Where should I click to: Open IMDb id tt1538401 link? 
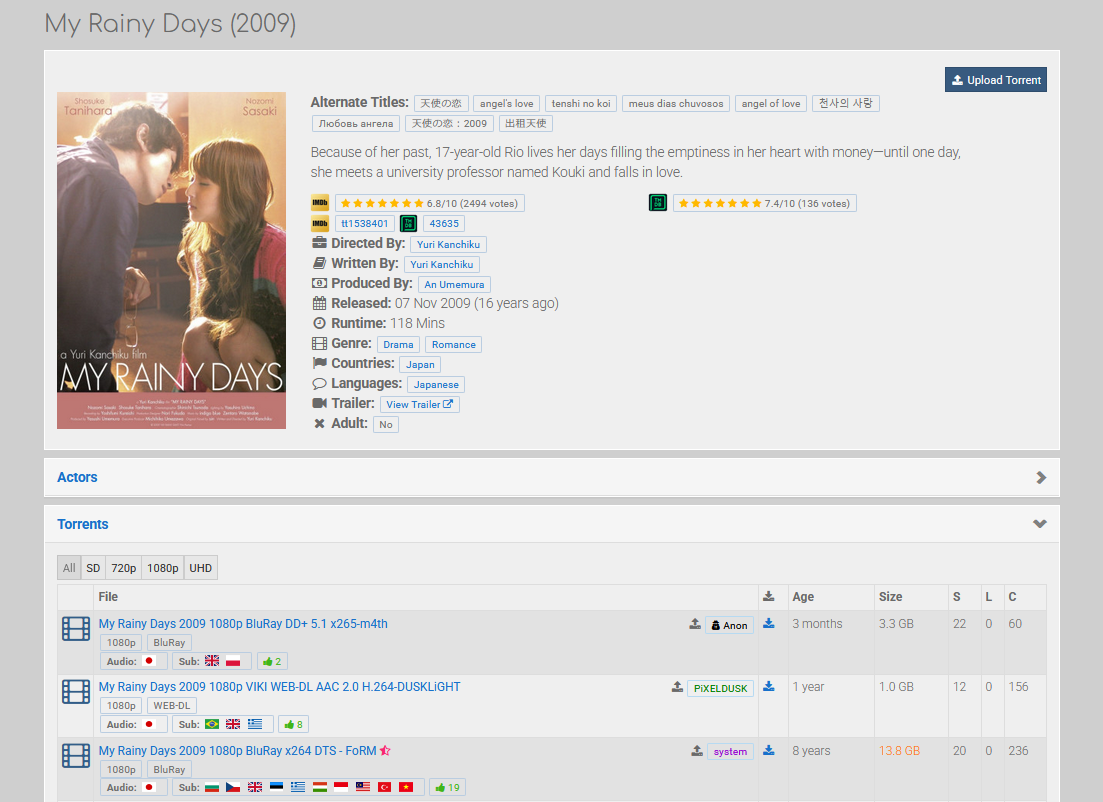[x=364, y=224]
